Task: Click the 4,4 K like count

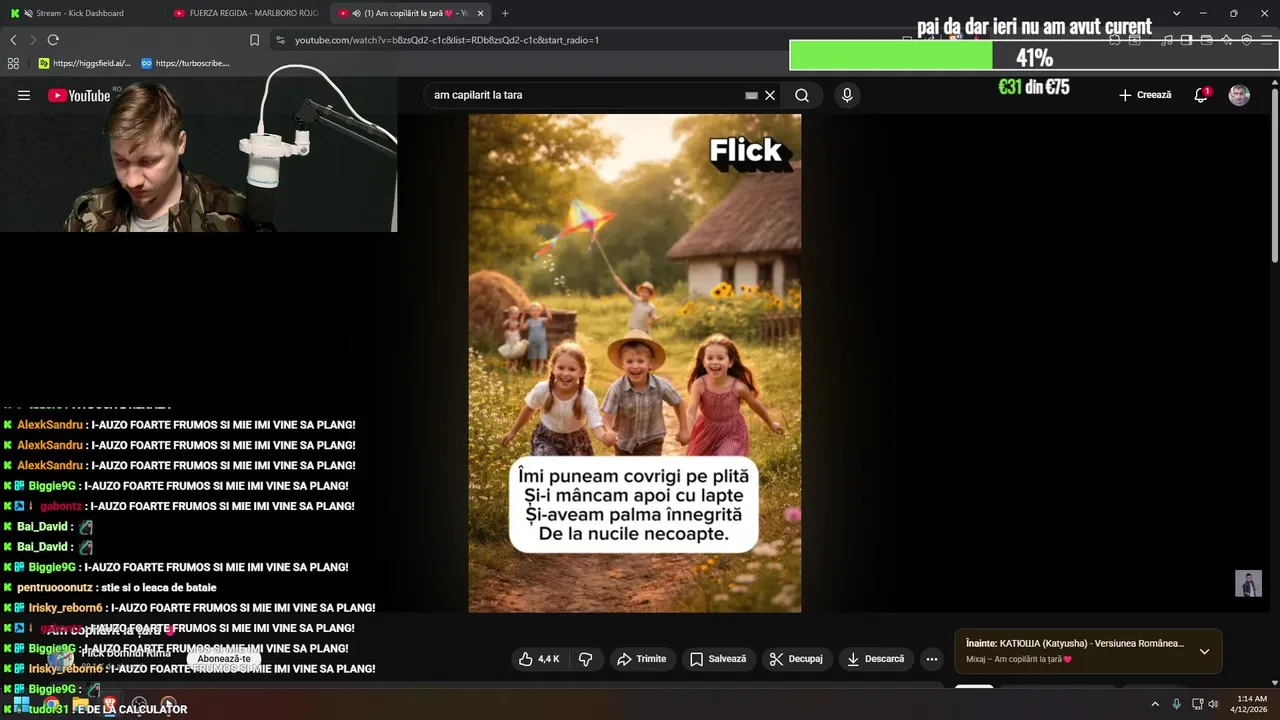Action: point(549,659)
